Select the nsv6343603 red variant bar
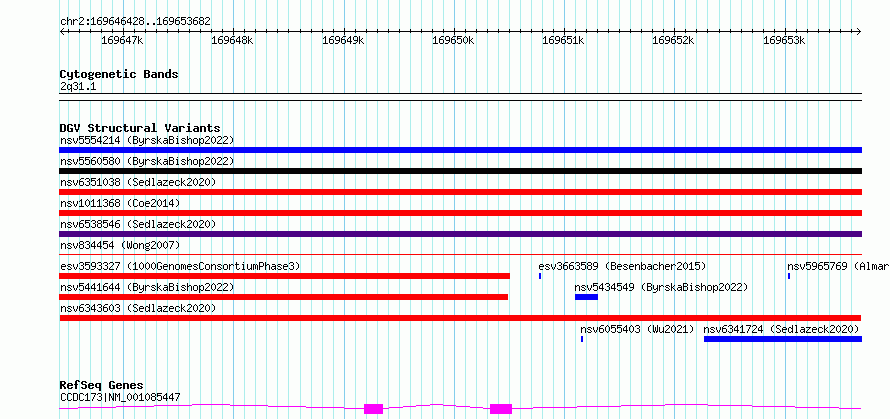This screenshot has width=890, height=419. 460,318
